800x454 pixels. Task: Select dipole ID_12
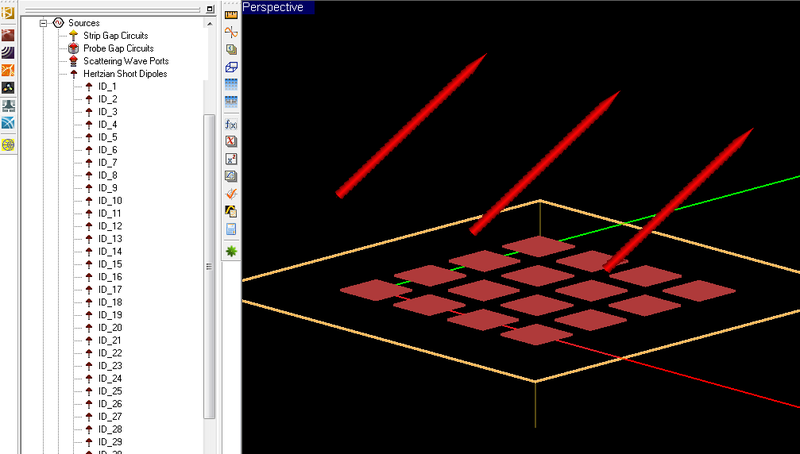pos(110,226)
